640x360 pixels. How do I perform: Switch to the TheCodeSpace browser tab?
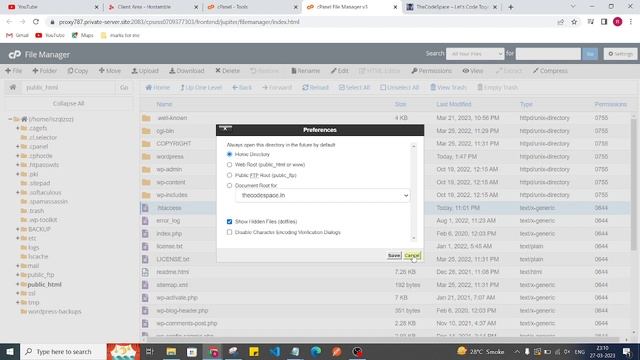[x=453, y=7]
